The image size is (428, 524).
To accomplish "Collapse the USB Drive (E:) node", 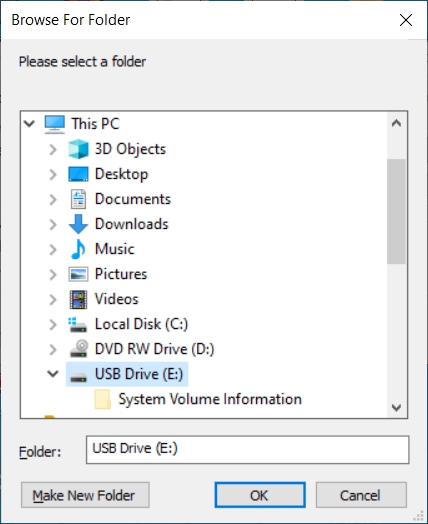I will tap(53, 374).
